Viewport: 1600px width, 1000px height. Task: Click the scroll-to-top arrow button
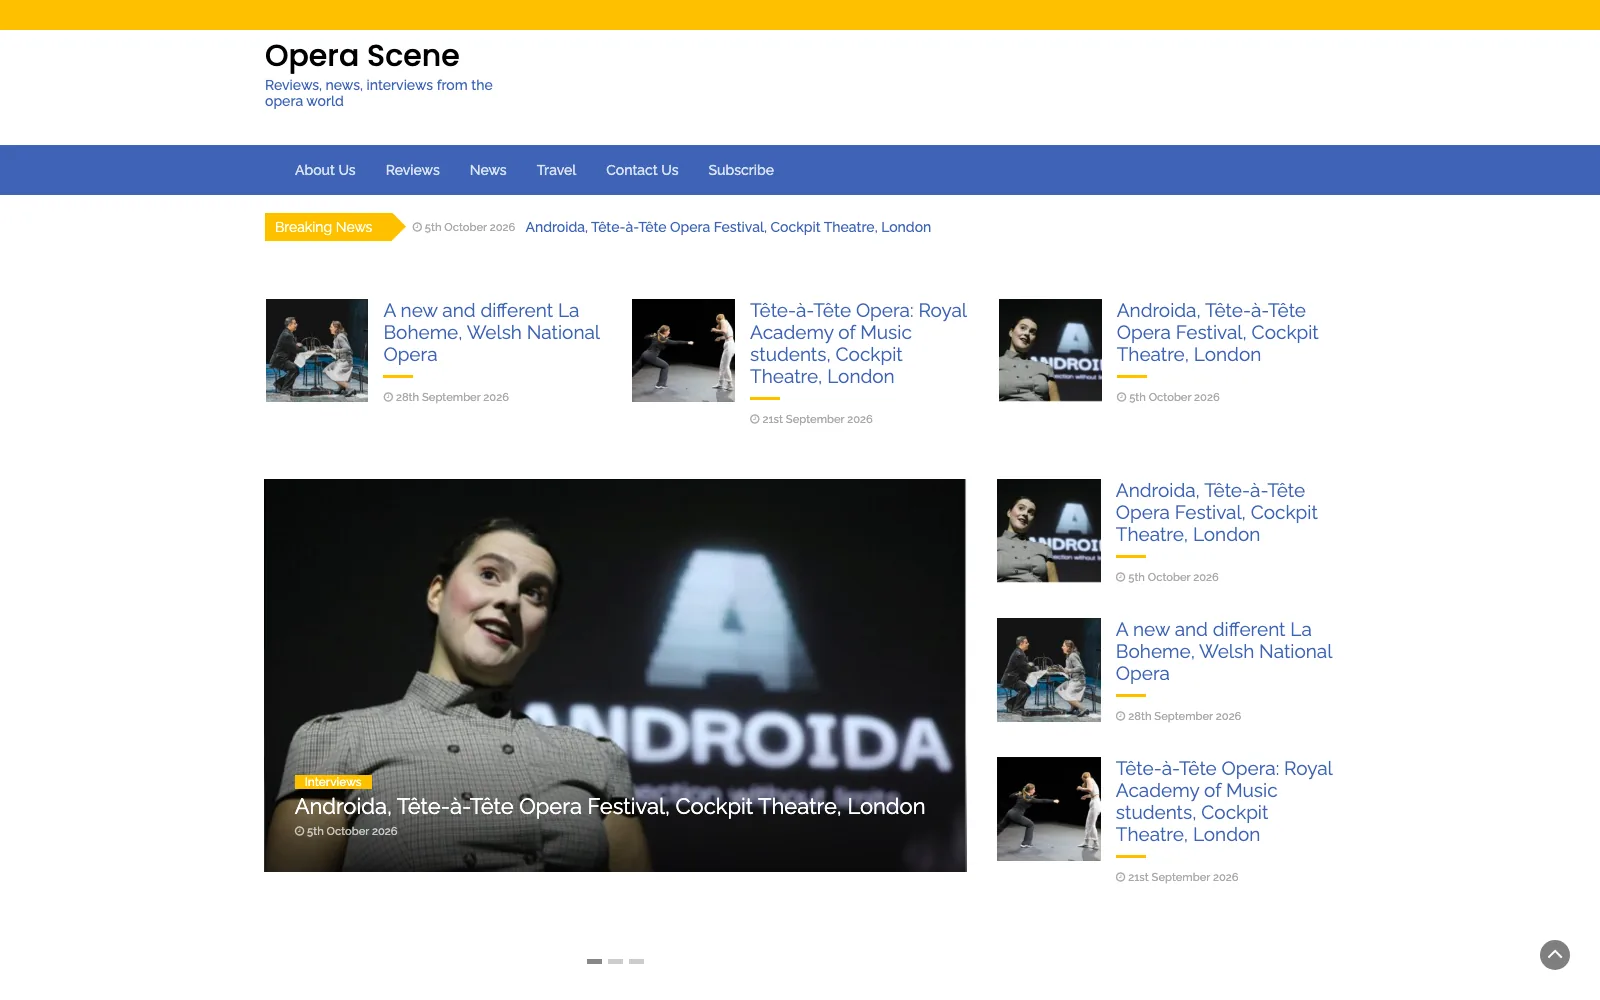click(x=1554, y=955)
